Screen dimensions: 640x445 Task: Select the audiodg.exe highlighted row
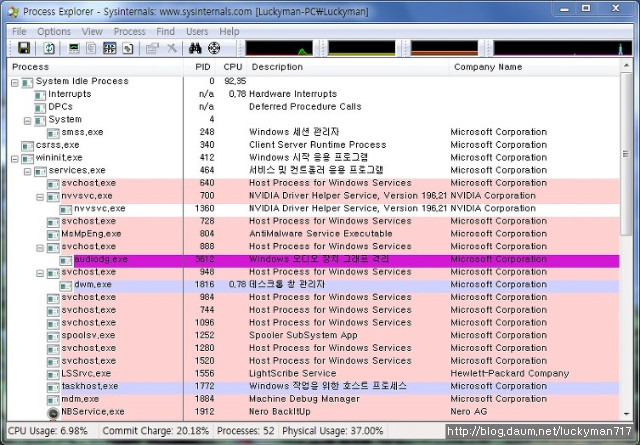click(x=347, y=260)
